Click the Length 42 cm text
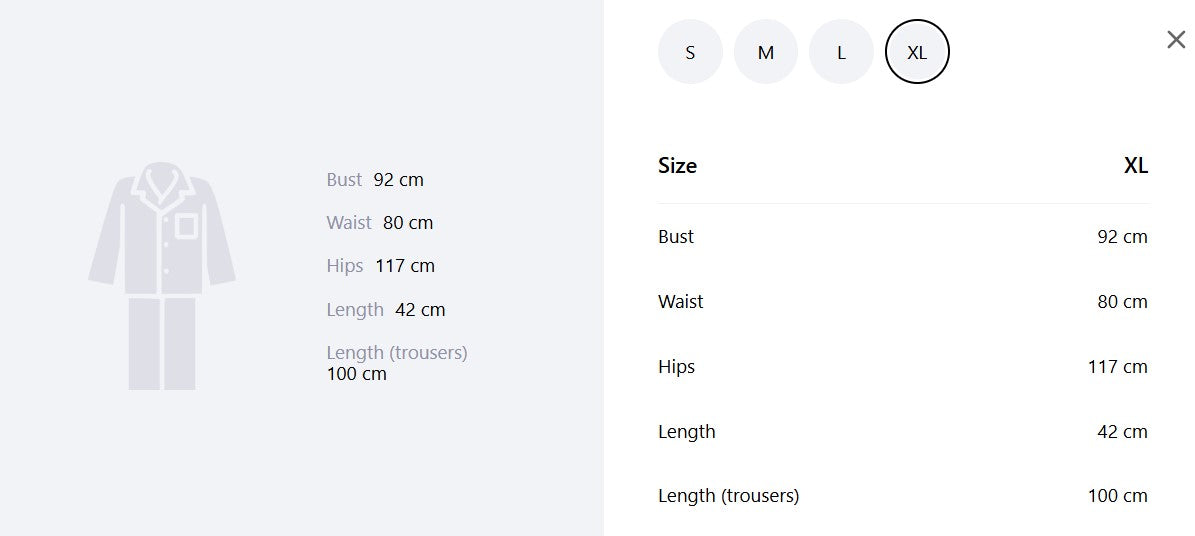 pos(386,310)
